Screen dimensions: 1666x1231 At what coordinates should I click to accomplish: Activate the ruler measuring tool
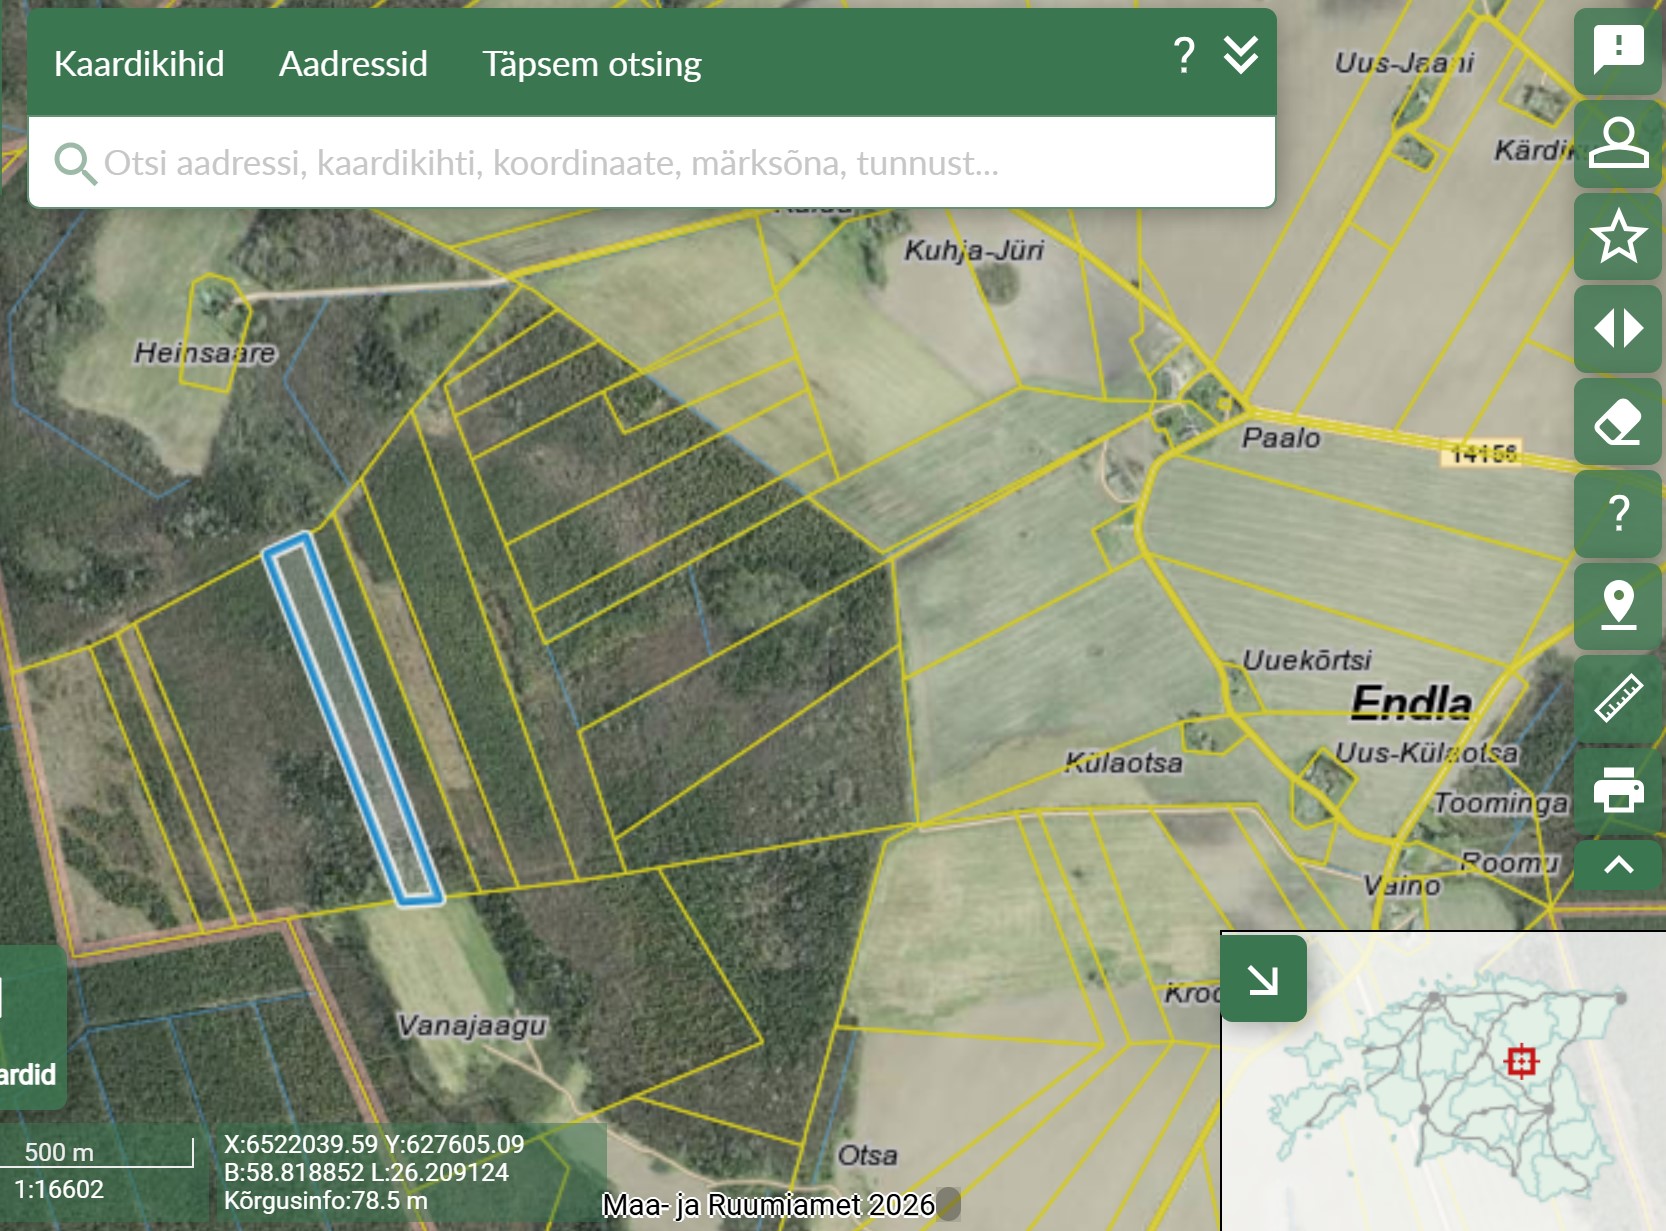point(1617,698)
